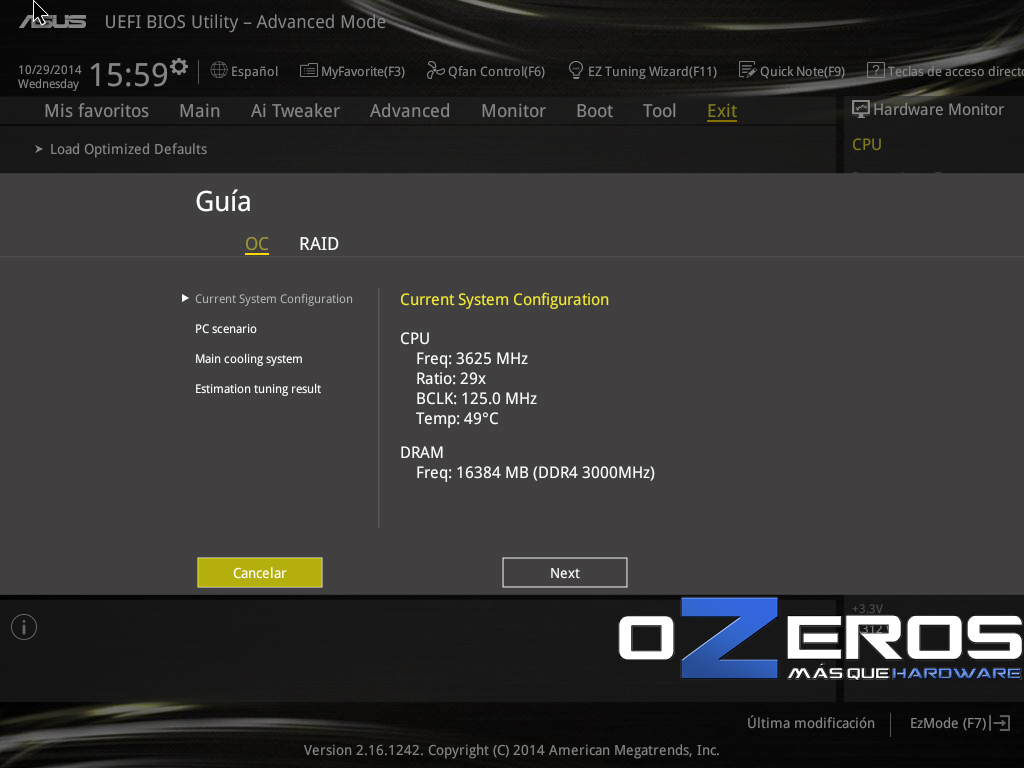Click the DRAM section label

click(x=421, y=452)
